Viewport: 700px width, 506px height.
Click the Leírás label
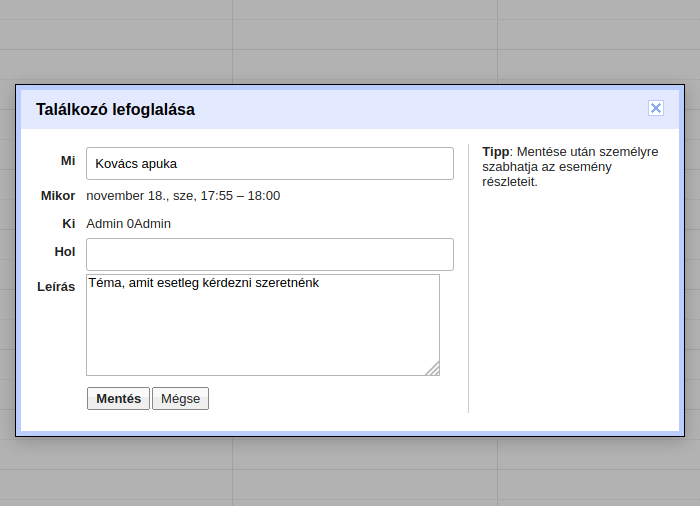tap(56, 286)
